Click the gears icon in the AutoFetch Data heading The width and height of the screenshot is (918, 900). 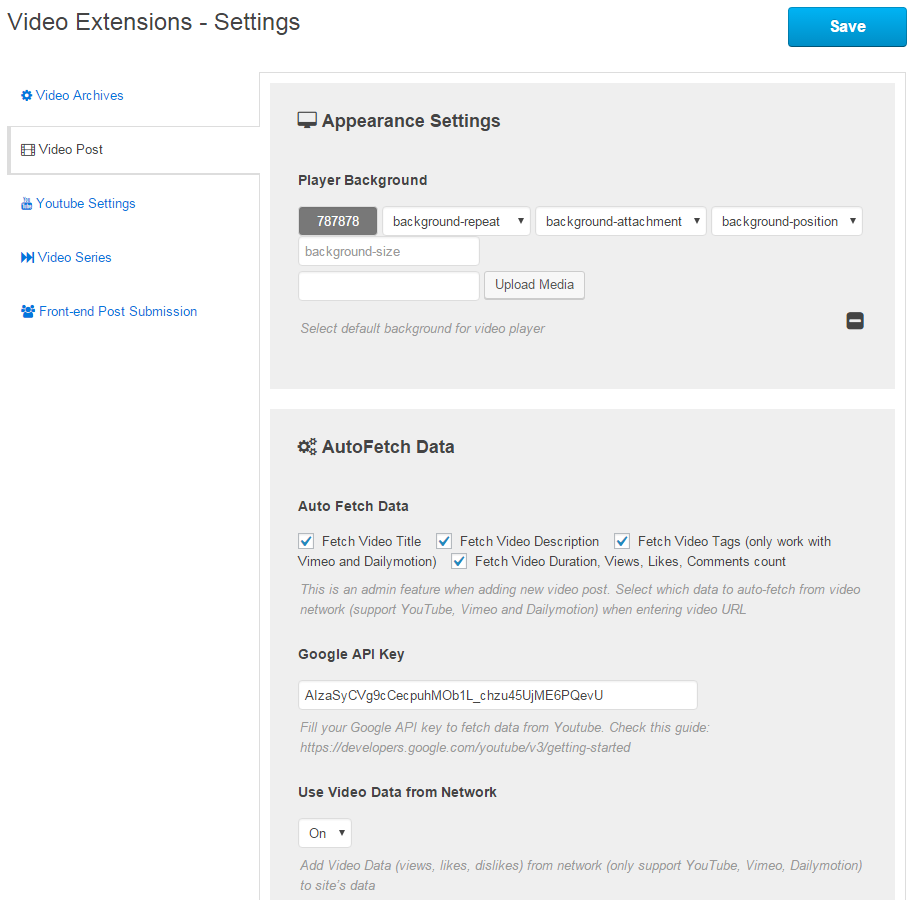pos(307,447)
